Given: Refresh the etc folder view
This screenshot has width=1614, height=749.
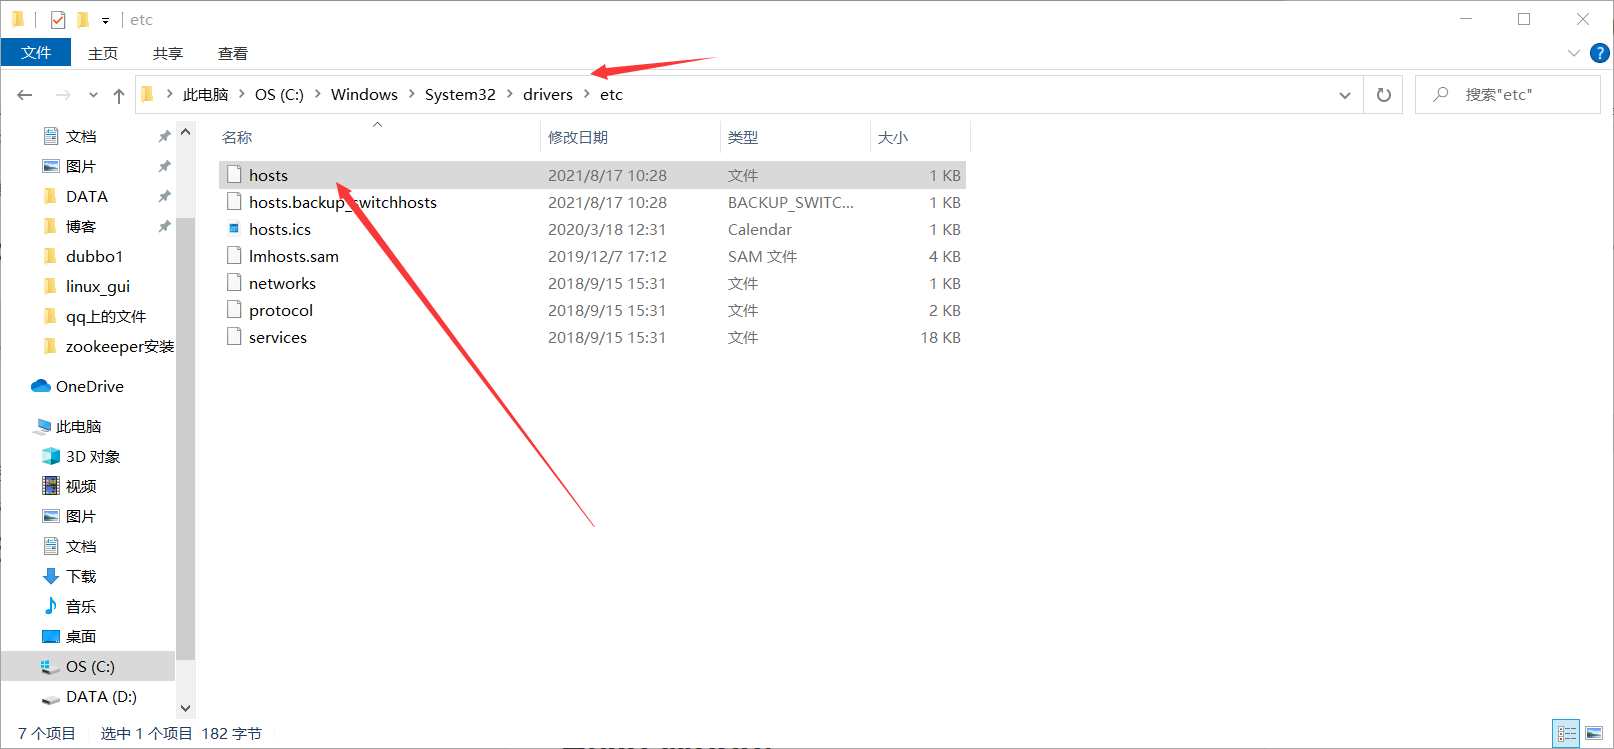Looking at the screenshot, I should click(x=1384, y=95).
